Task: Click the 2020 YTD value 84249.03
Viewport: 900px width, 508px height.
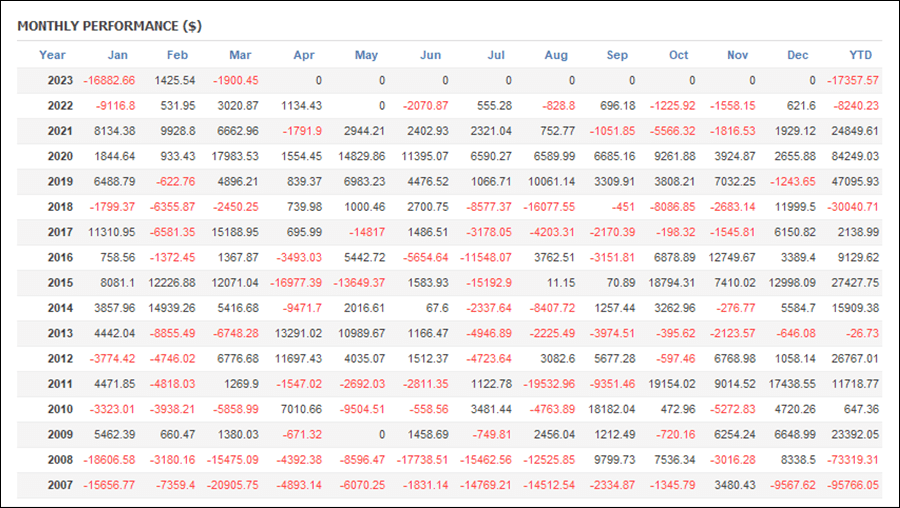Action: pos(855,156)
